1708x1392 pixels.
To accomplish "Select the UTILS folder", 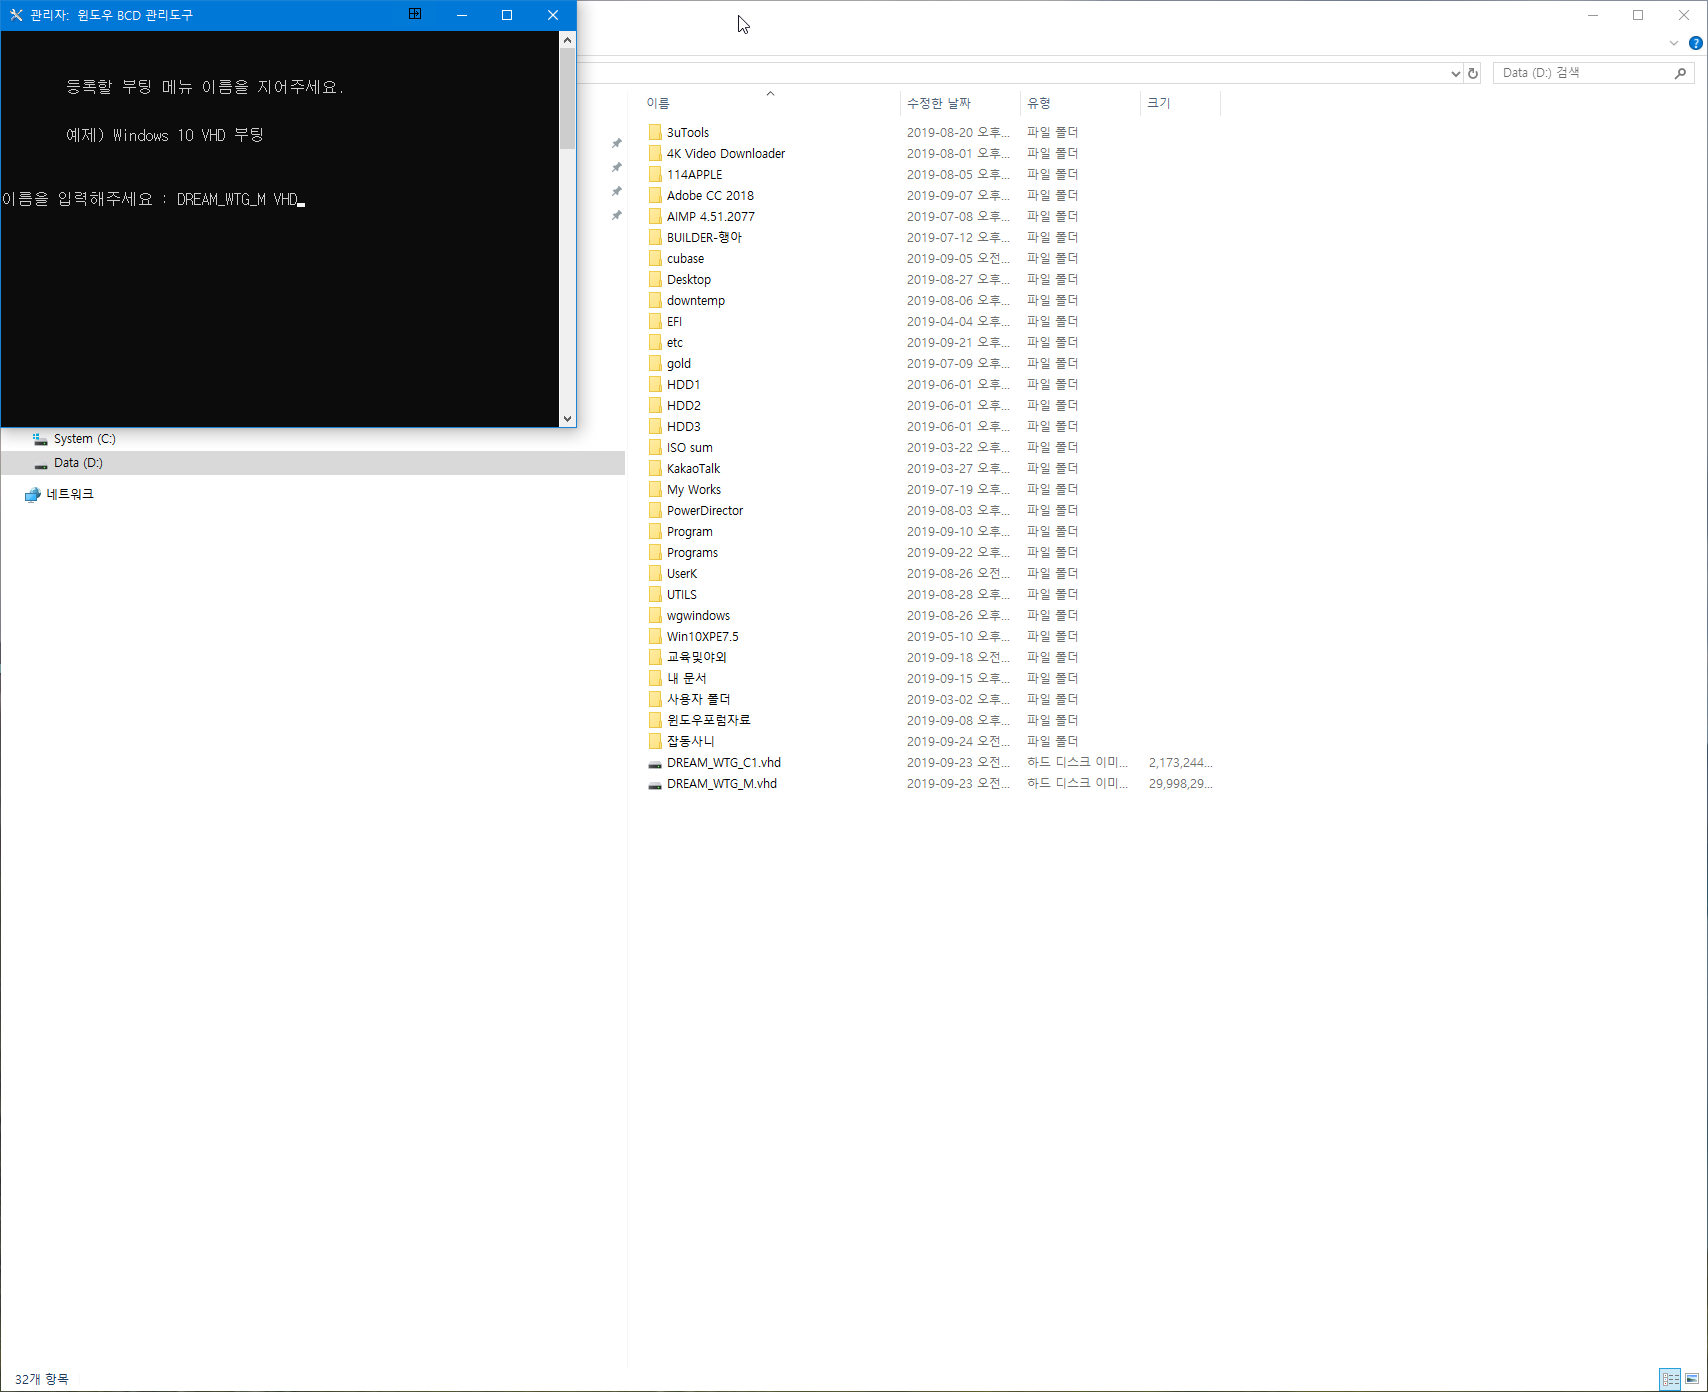I will [682, 594].
